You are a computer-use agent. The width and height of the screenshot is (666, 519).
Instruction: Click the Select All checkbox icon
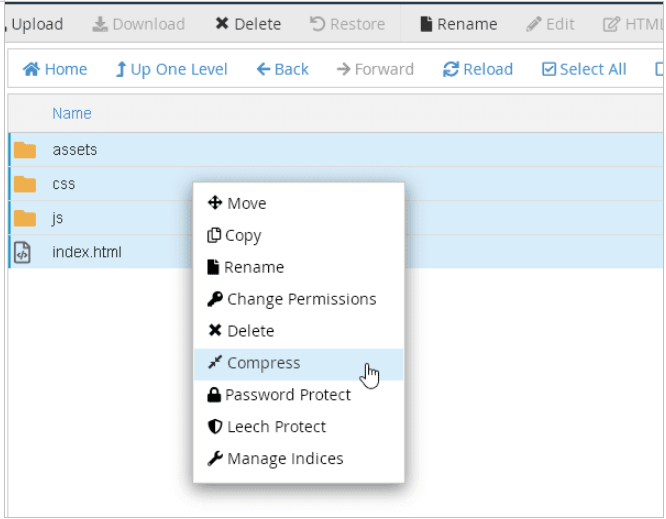pyautogui.click(x=549, y=69)
